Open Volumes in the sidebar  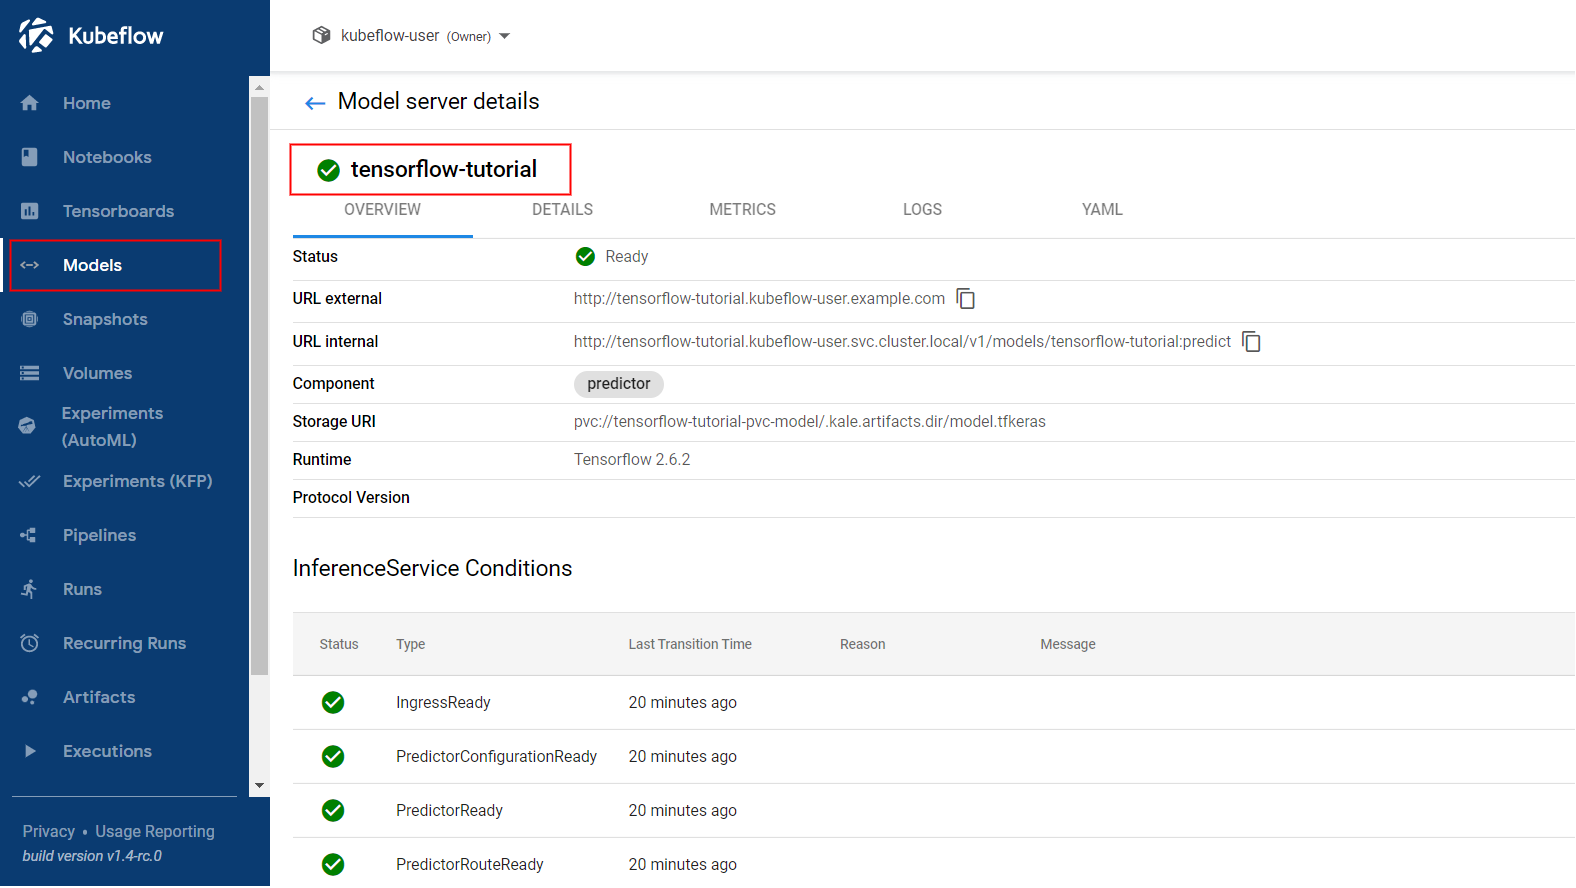pyautogui.click(x=97, y=373)
